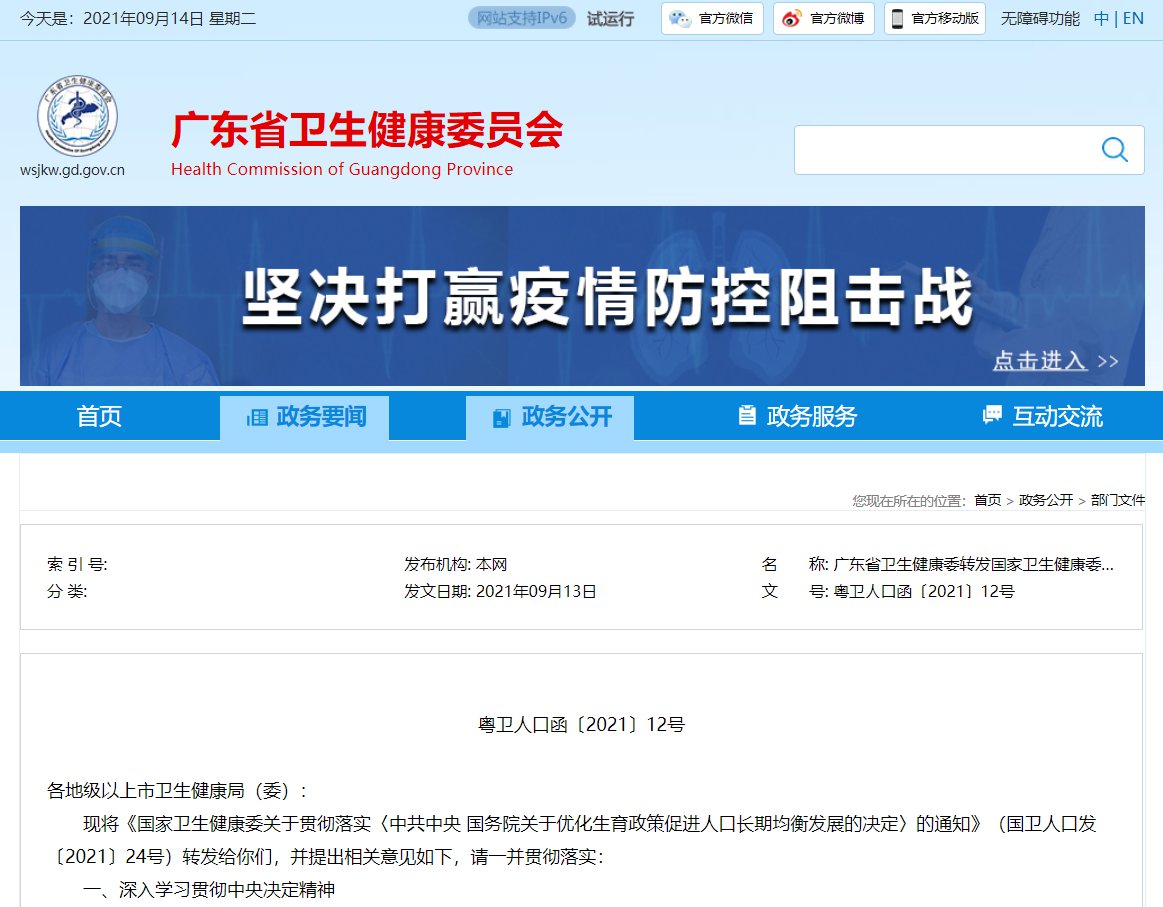Click the magnifier search icon
The image size is (1163, 907).
pyautogui.click(x=1114, y=150)
